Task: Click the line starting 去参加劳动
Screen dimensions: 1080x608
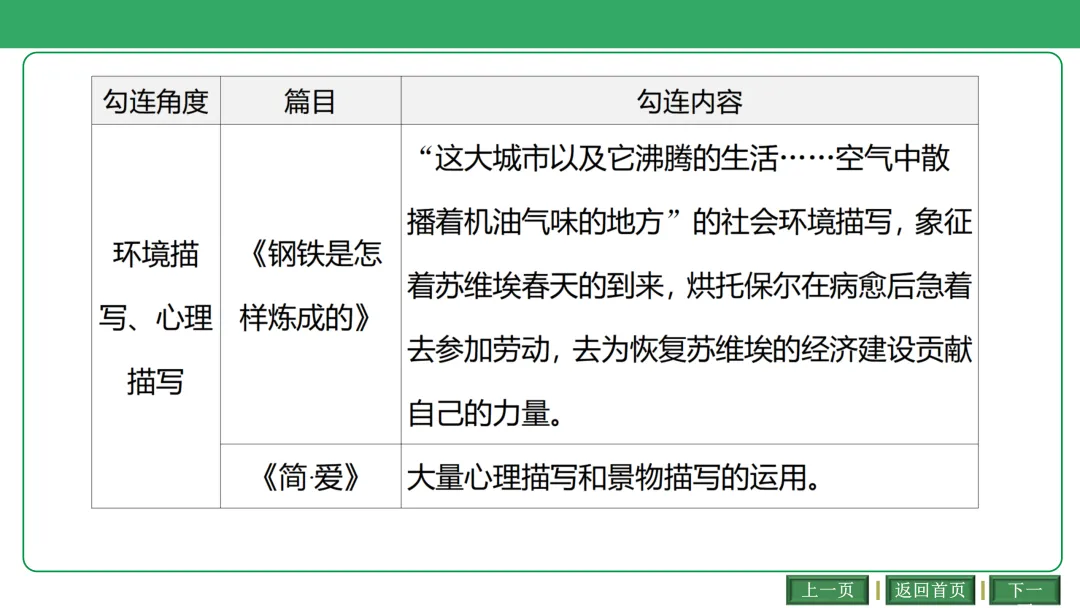Action: (689, 350)
